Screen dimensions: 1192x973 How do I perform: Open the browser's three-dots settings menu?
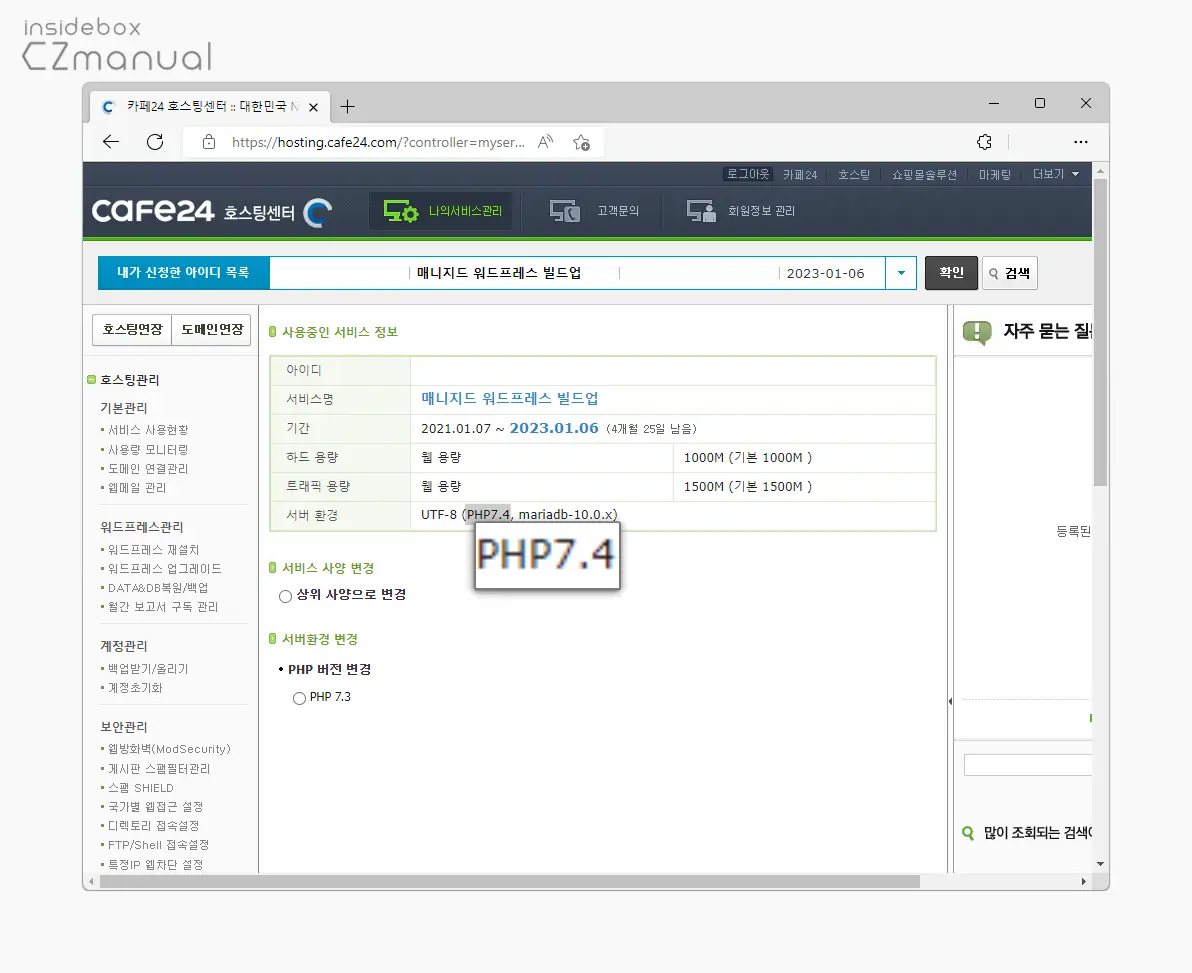pos(1080,142)
